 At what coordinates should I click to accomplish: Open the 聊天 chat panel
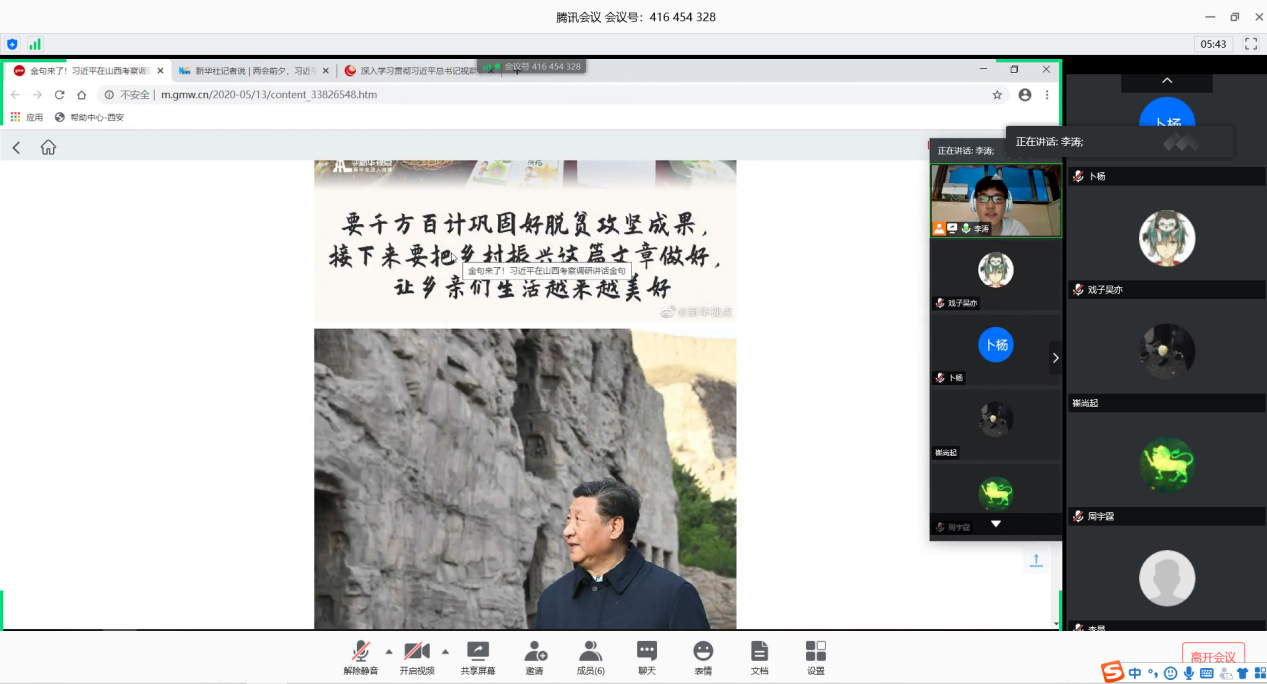click(647, 652)
